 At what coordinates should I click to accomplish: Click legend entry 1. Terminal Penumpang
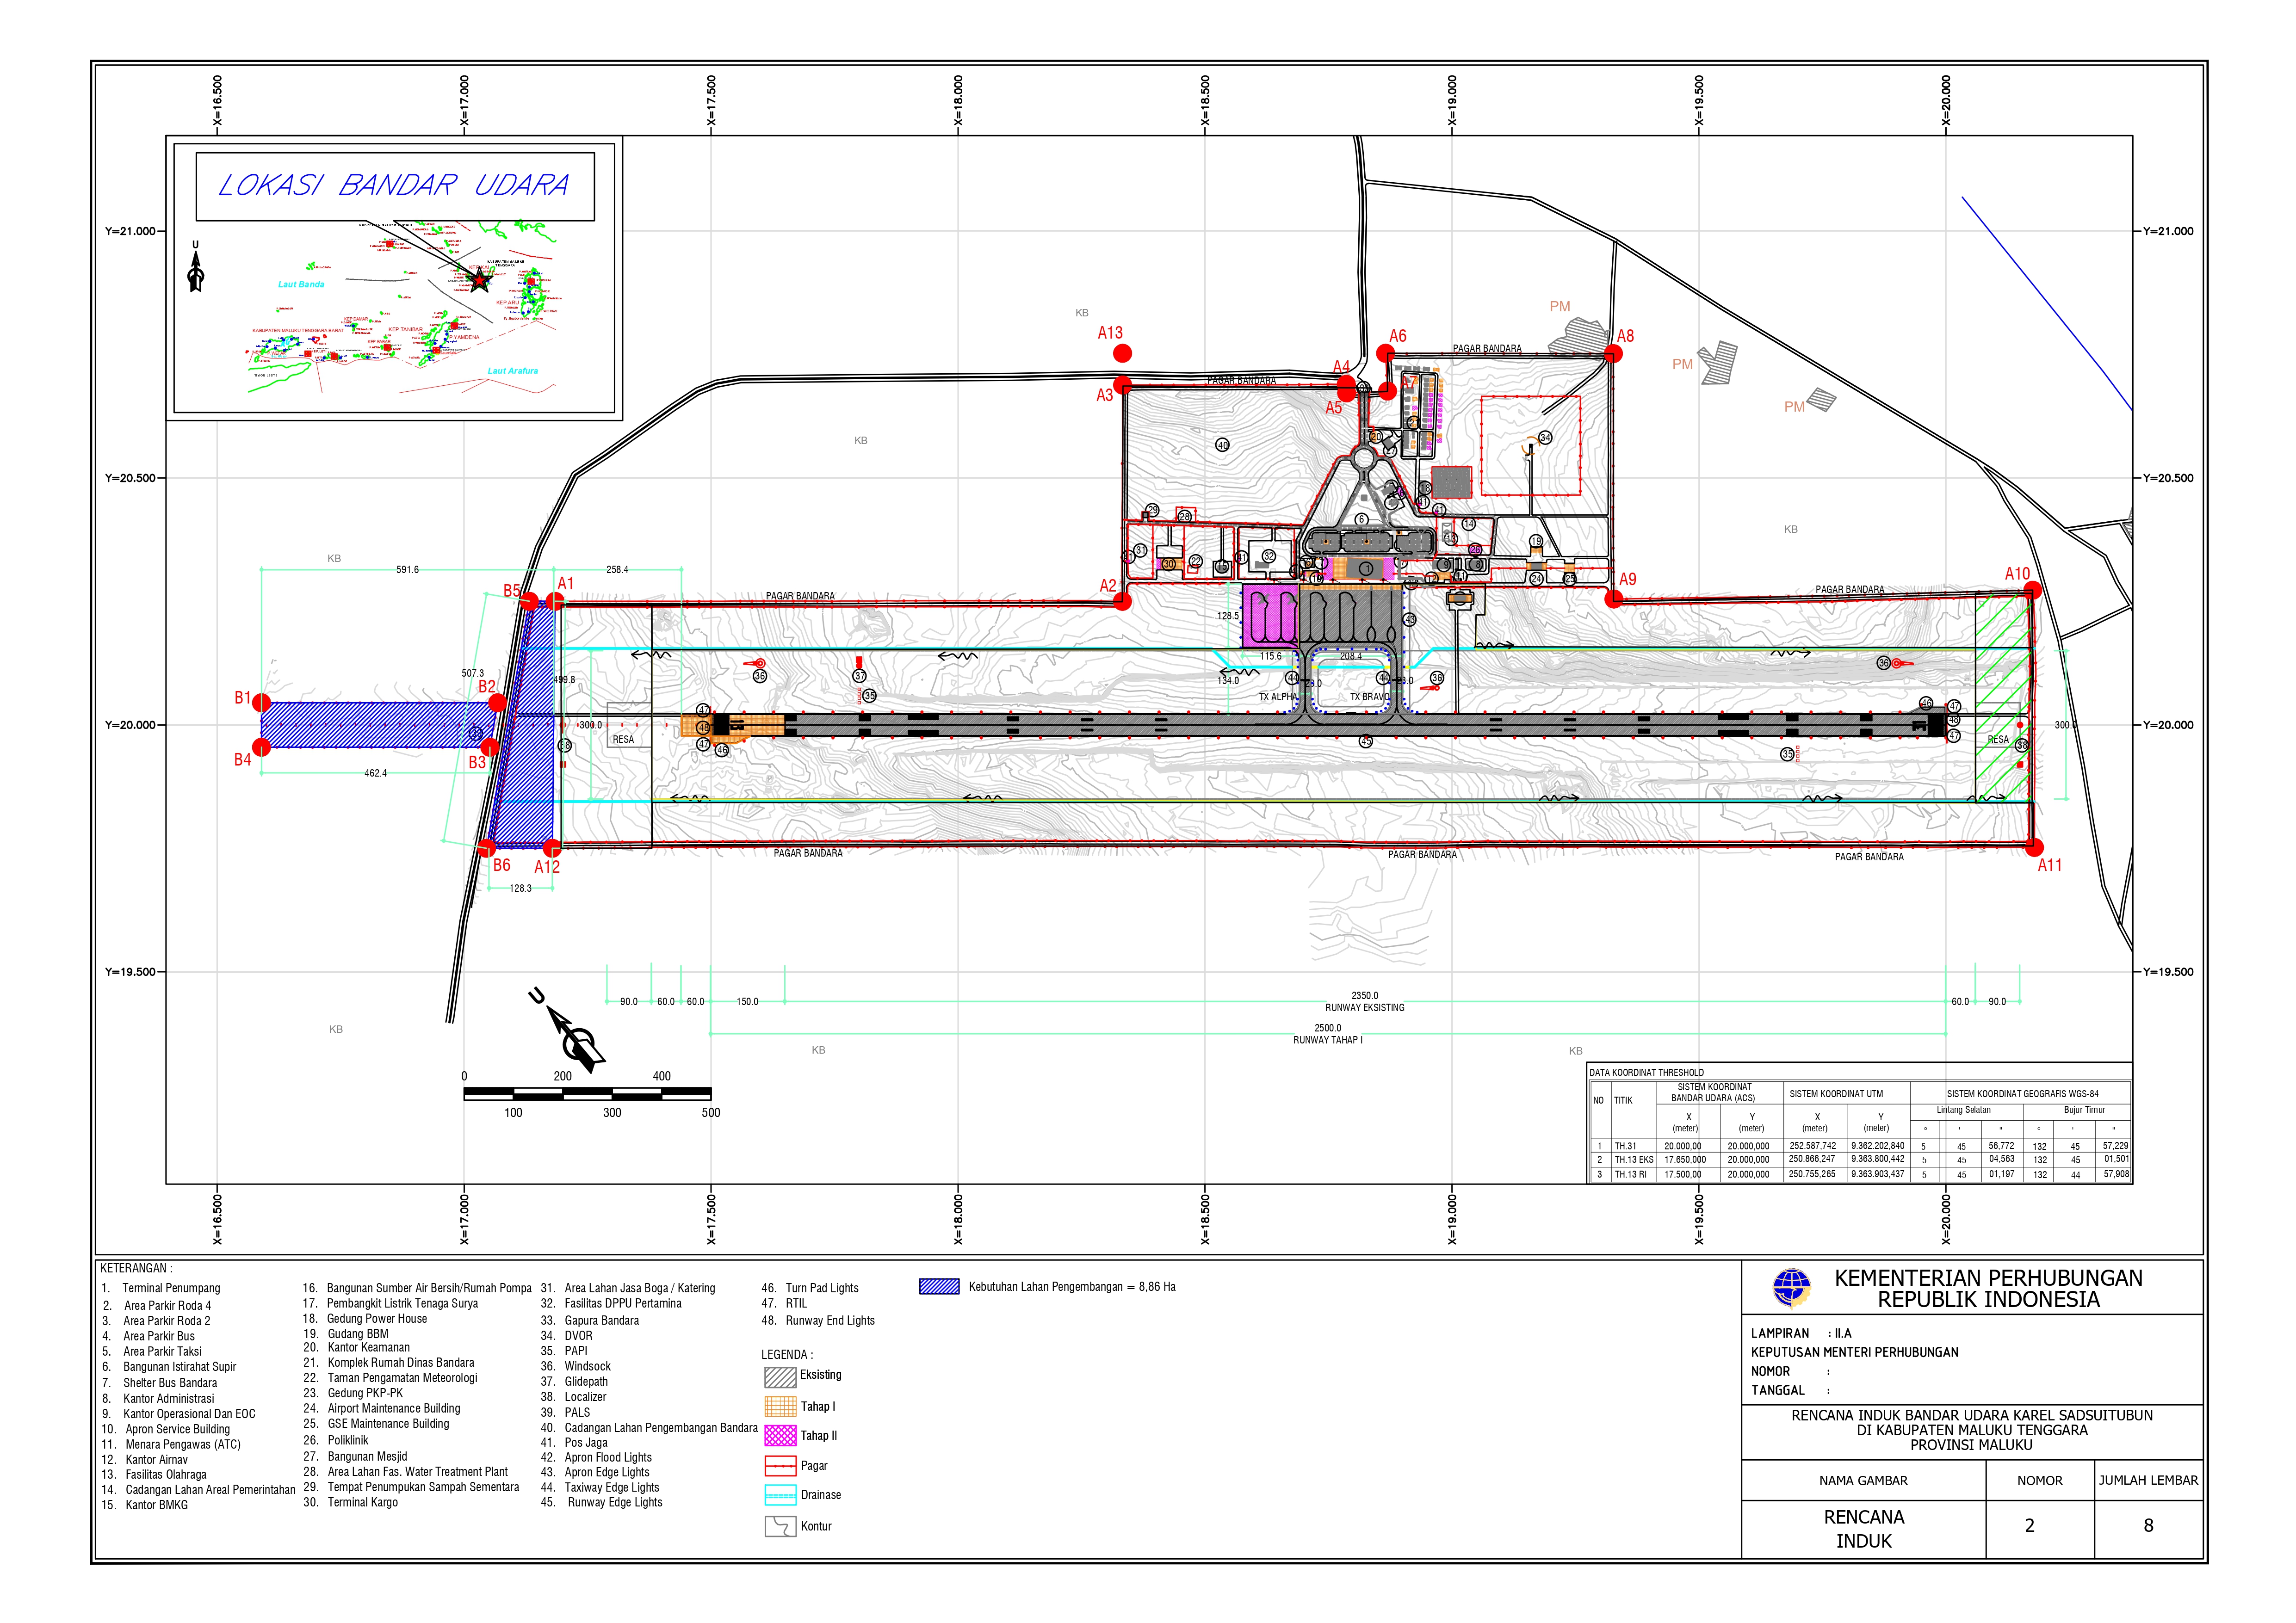tap(161, 1288)
